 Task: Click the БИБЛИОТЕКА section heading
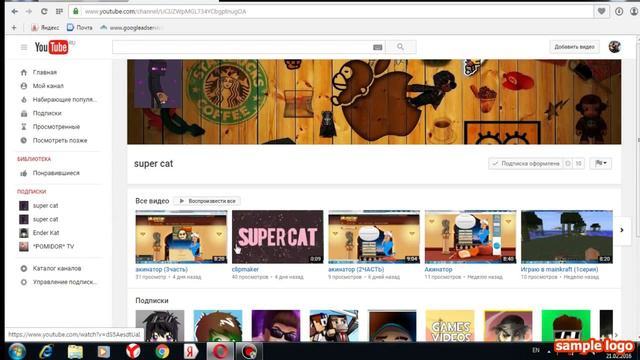34,159
